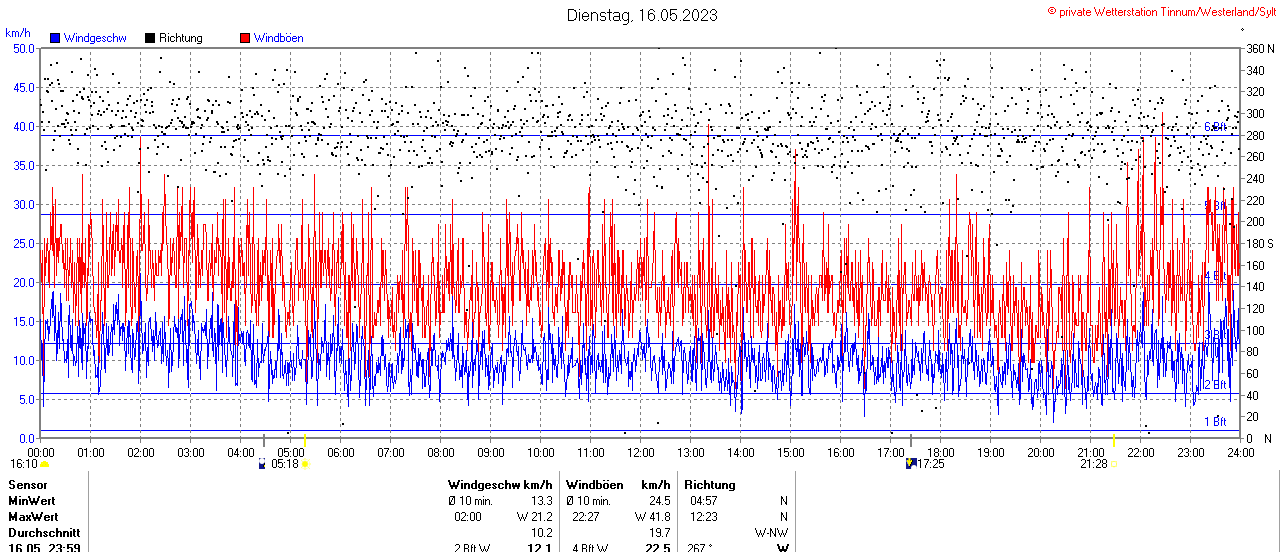Select the Windböen legend label
Screen dimensions: 1280x552
[279, 38]
